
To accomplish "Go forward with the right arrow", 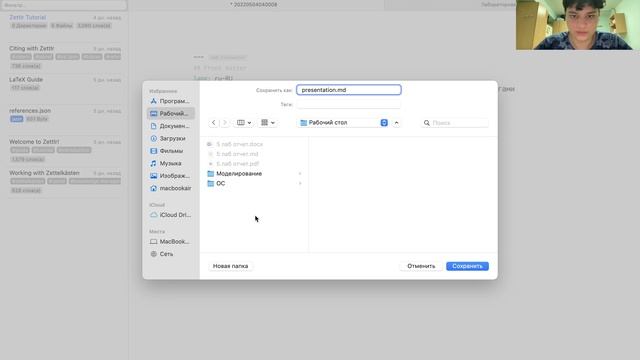I will [224, 122].
